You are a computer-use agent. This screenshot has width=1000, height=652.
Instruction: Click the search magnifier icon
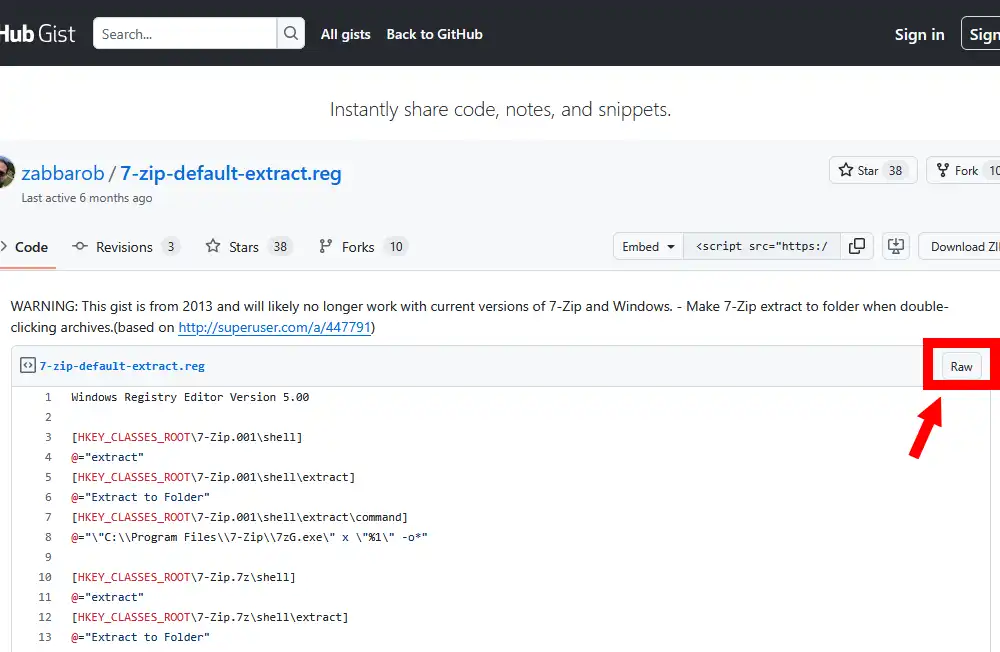291,33
